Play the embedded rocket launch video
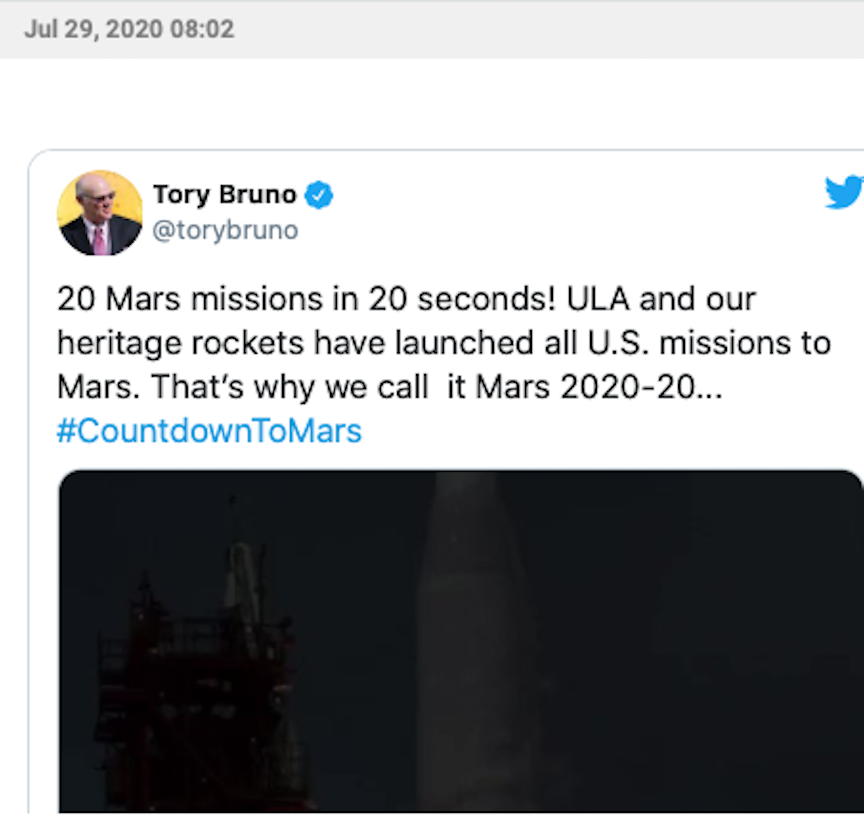 coord(460,640)
